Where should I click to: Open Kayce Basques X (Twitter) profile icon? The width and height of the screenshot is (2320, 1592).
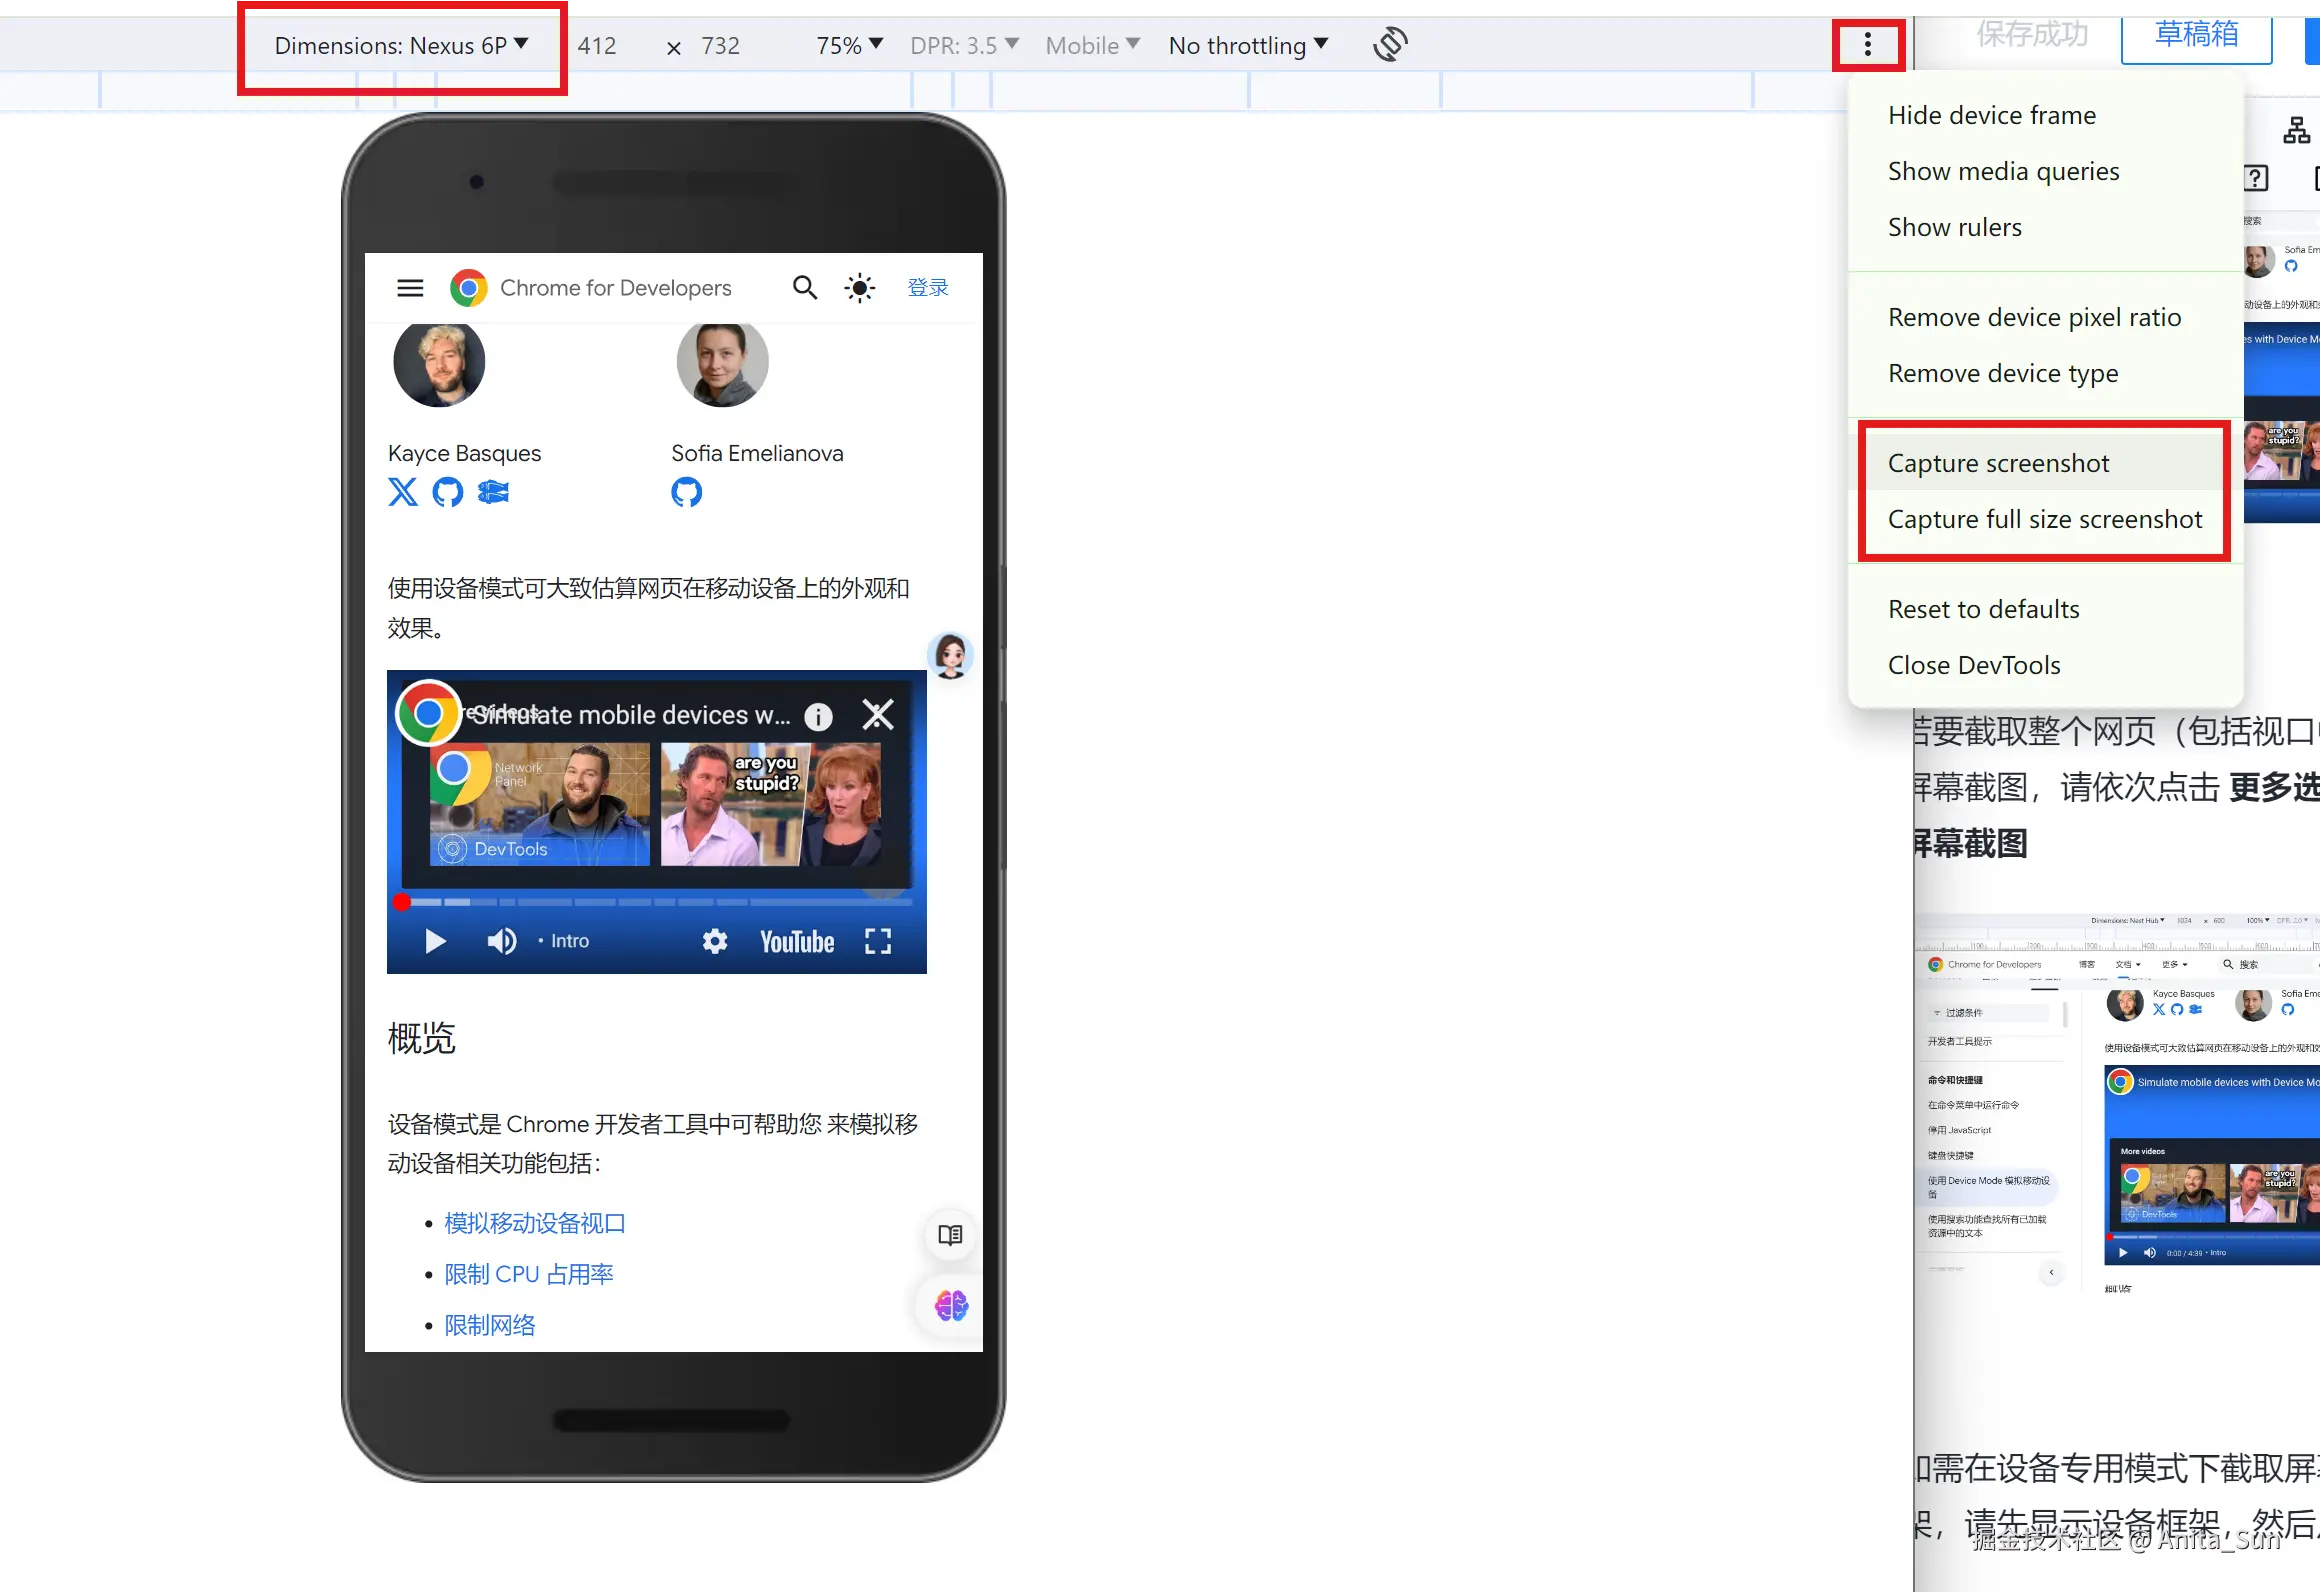(x=403, y=492)
